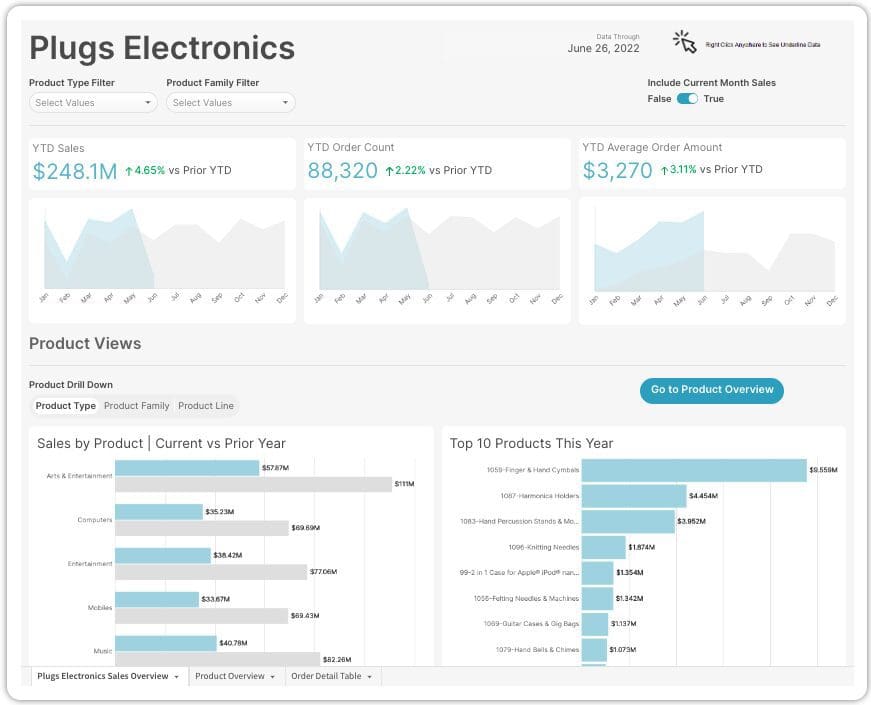Select the Product Family drill down level
This screenshot has width=871, height=705.
tap(137, 406)
